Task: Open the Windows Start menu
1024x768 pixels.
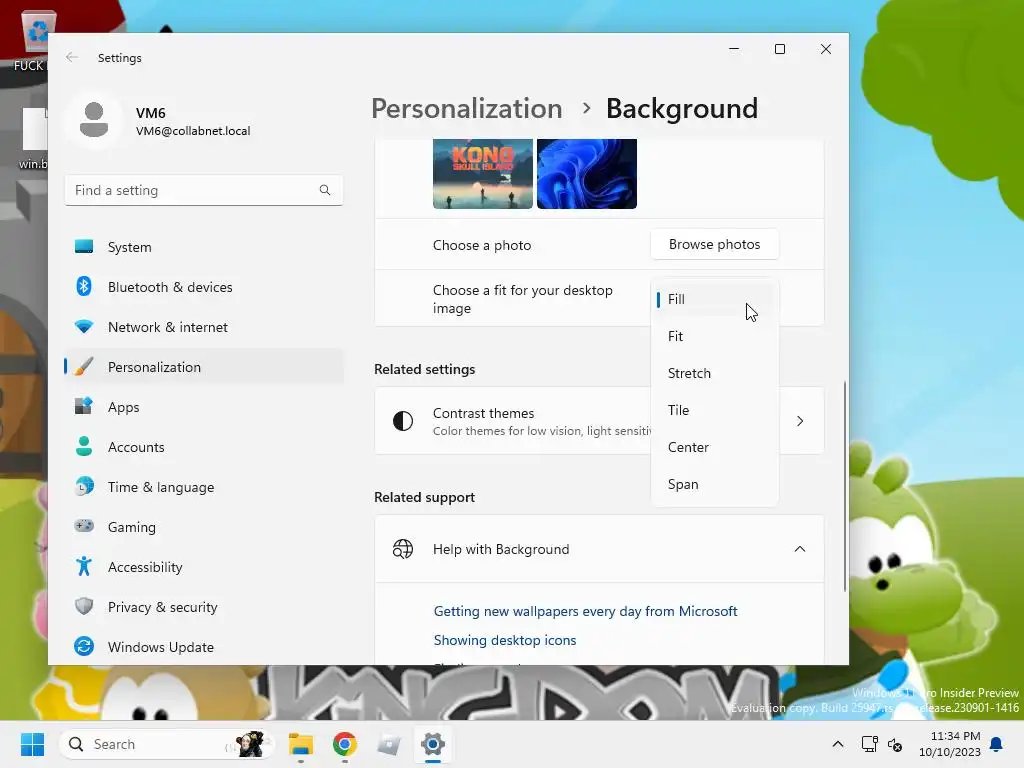Action: click(32, 744)
